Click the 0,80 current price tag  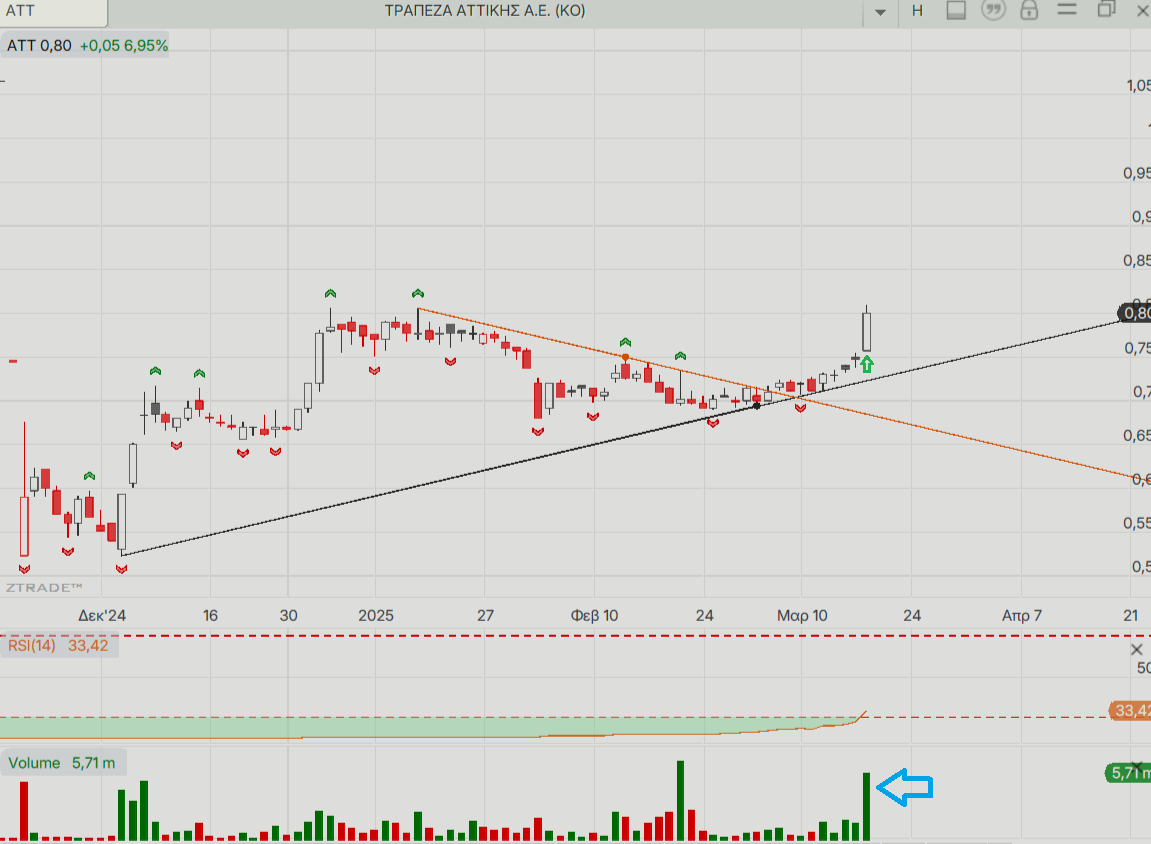1136,313
